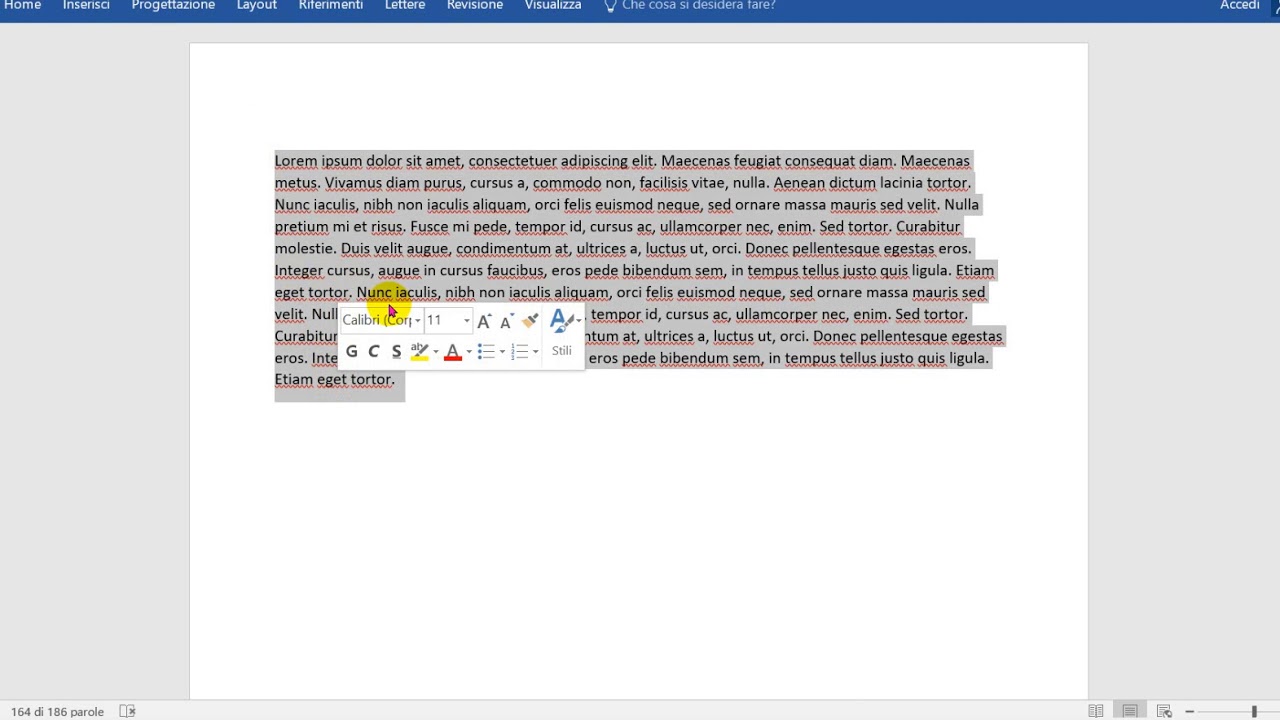Screen dimensions: 1280x720
Task: Switch to the Layout tab
Action: (x=256, y=6)
